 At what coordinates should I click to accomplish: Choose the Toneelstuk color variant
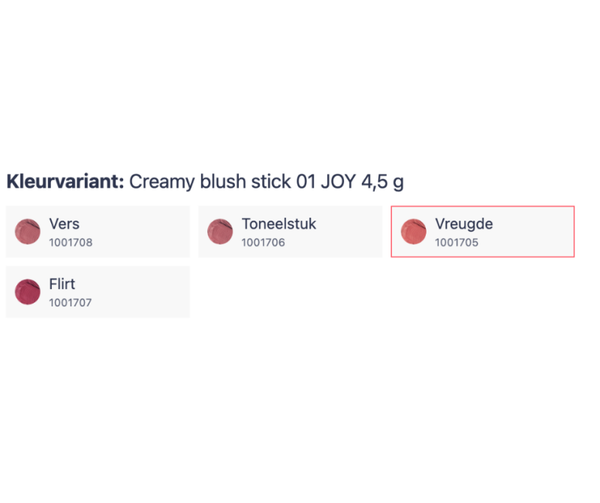(x=290, y=232)
